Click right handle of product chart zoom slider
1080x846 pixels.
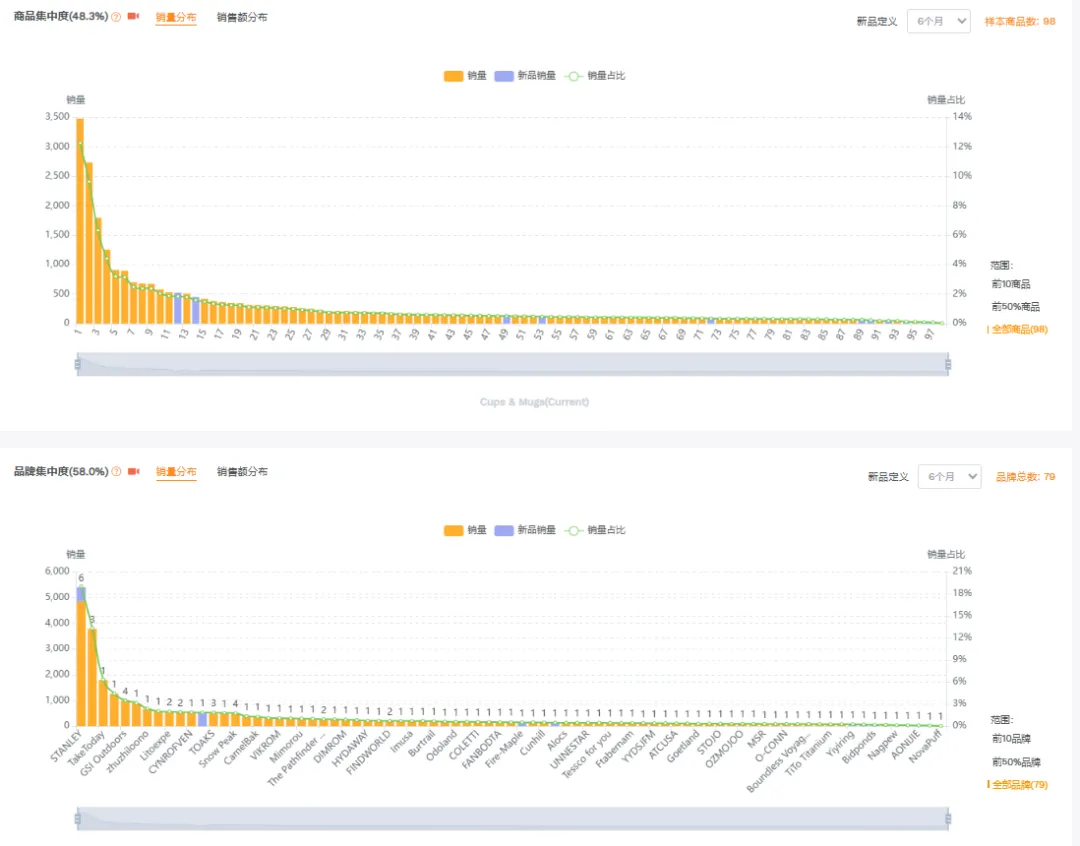click(948, 365)
